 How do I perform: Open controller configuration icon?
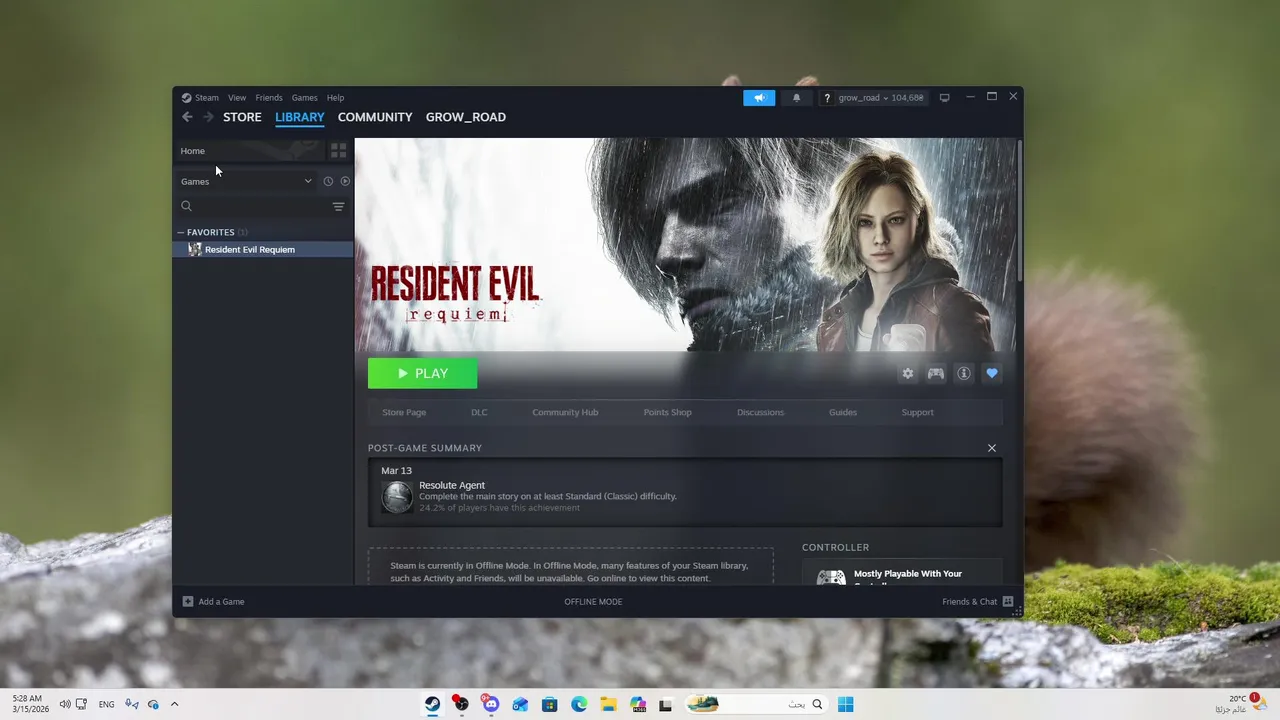click(x=936, y=373)
